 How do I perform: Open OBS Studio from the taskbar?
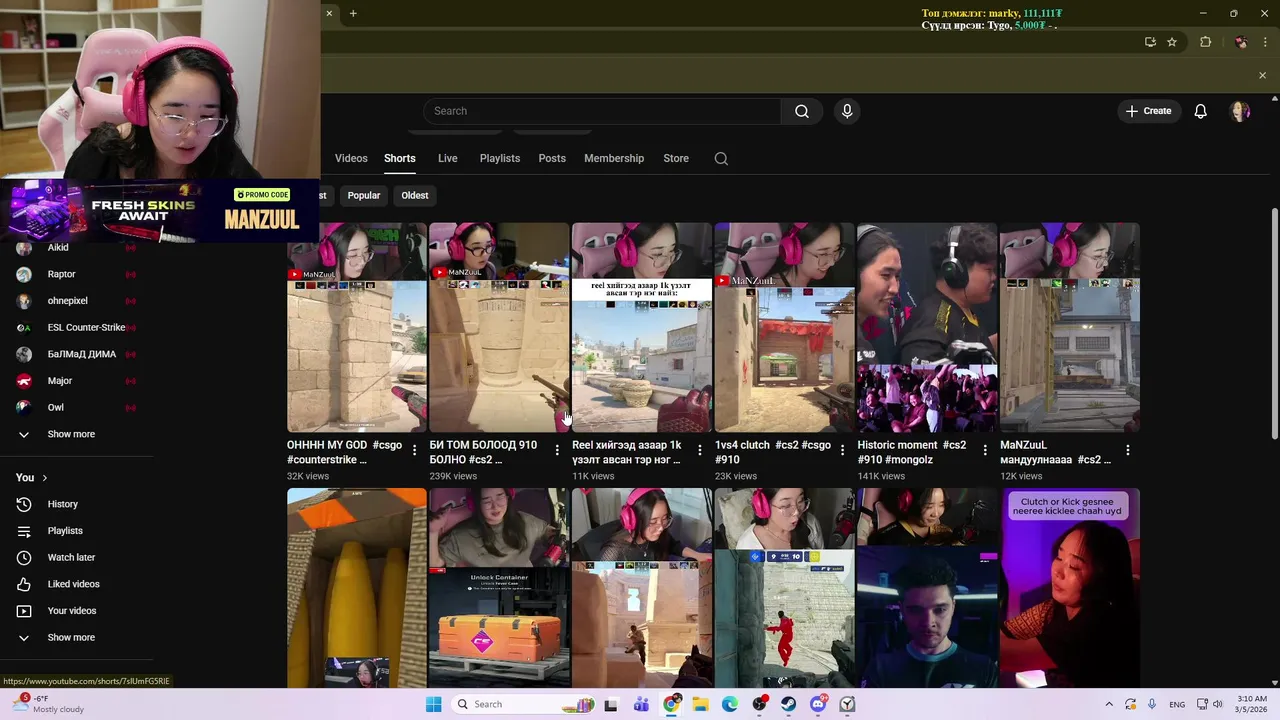coord(760,704)
